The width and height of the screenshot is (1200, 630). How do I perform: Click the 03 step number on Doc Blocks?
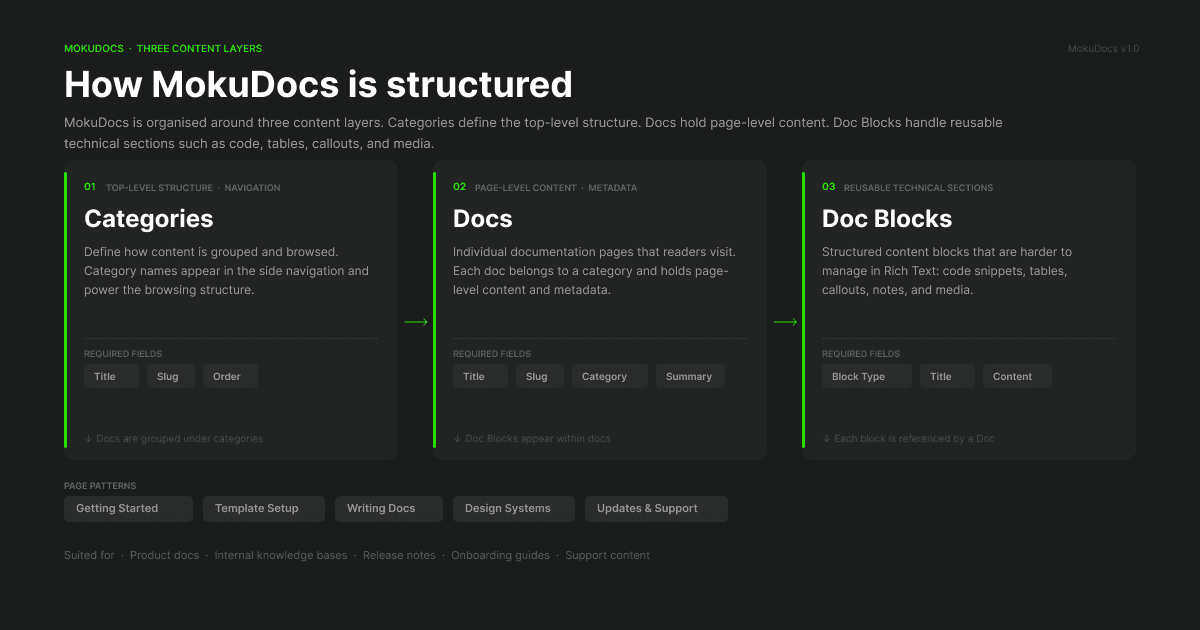(x=829, y=187)
